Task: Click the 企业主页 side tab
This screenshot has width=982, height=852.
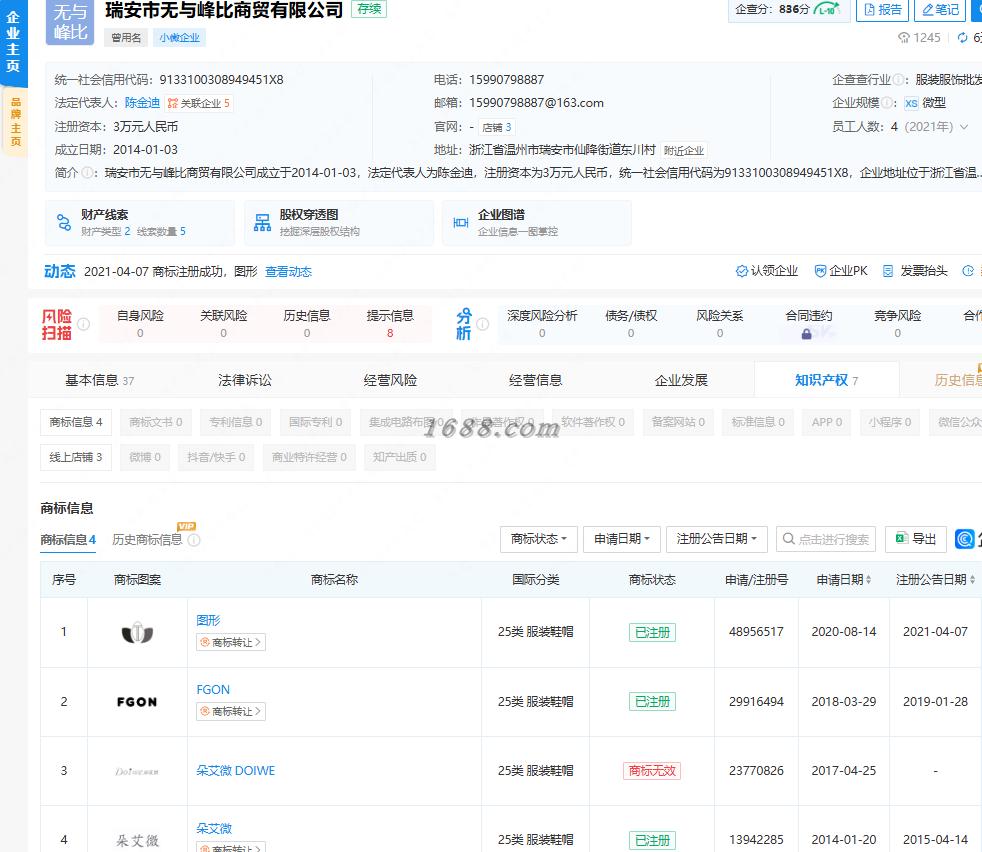Action: click(13, 41)
